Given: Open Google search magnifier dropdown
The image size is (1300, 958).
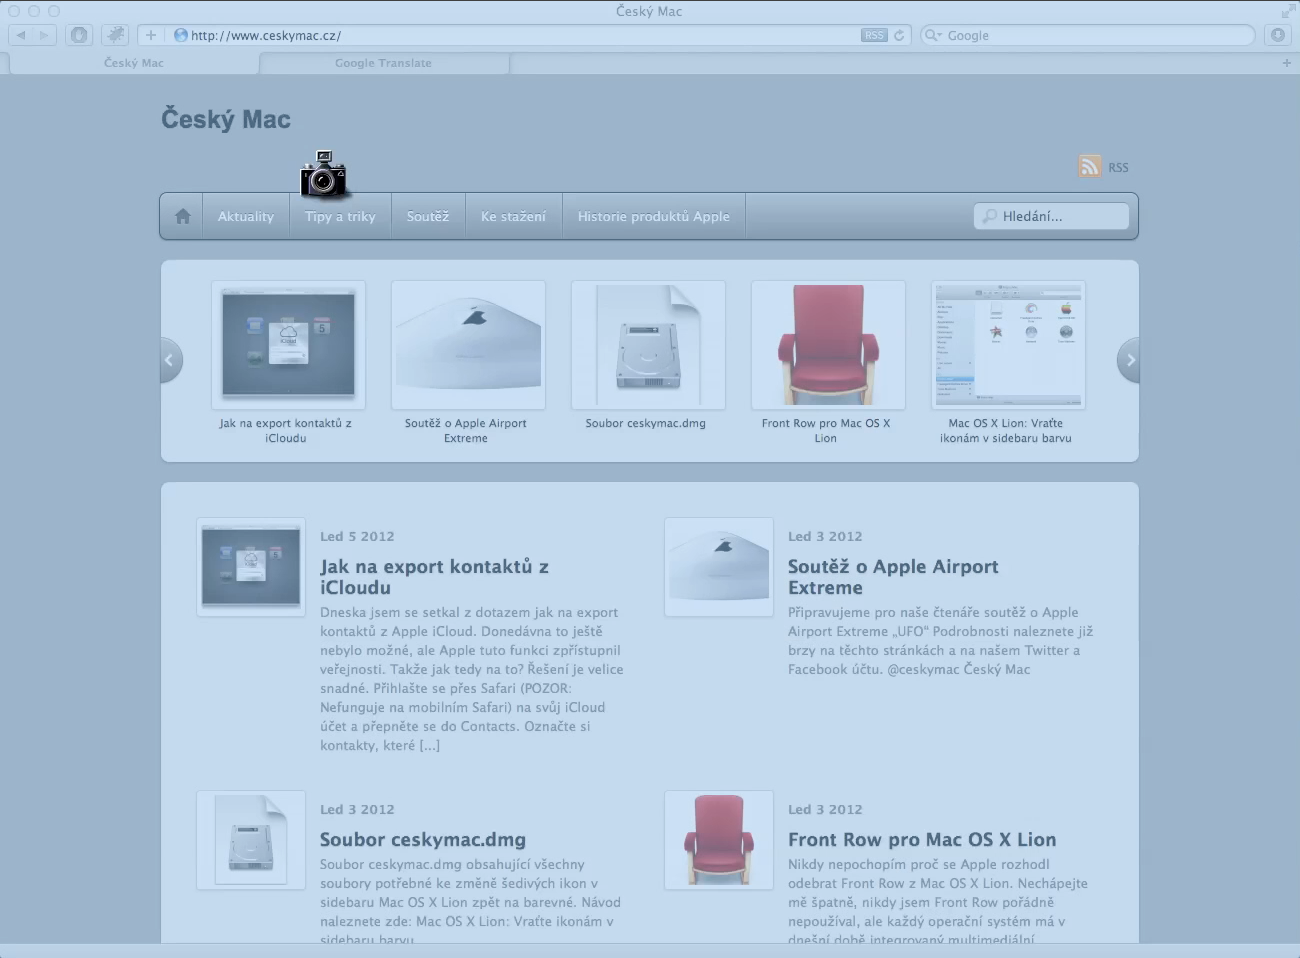Looking at the screenshot, I should [x=932, y=35].
